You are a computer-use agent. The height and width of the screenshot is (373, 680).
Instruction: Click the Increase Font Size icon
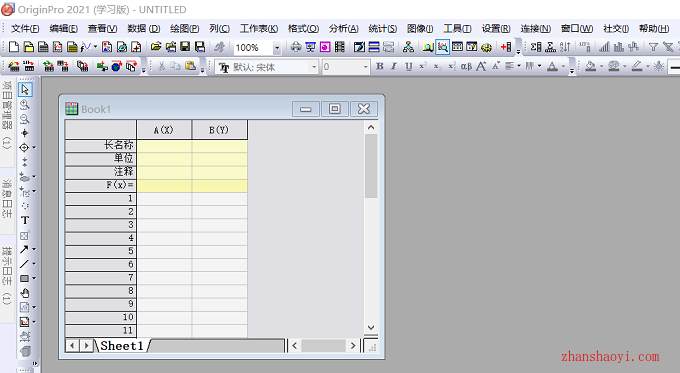[481, 66]
